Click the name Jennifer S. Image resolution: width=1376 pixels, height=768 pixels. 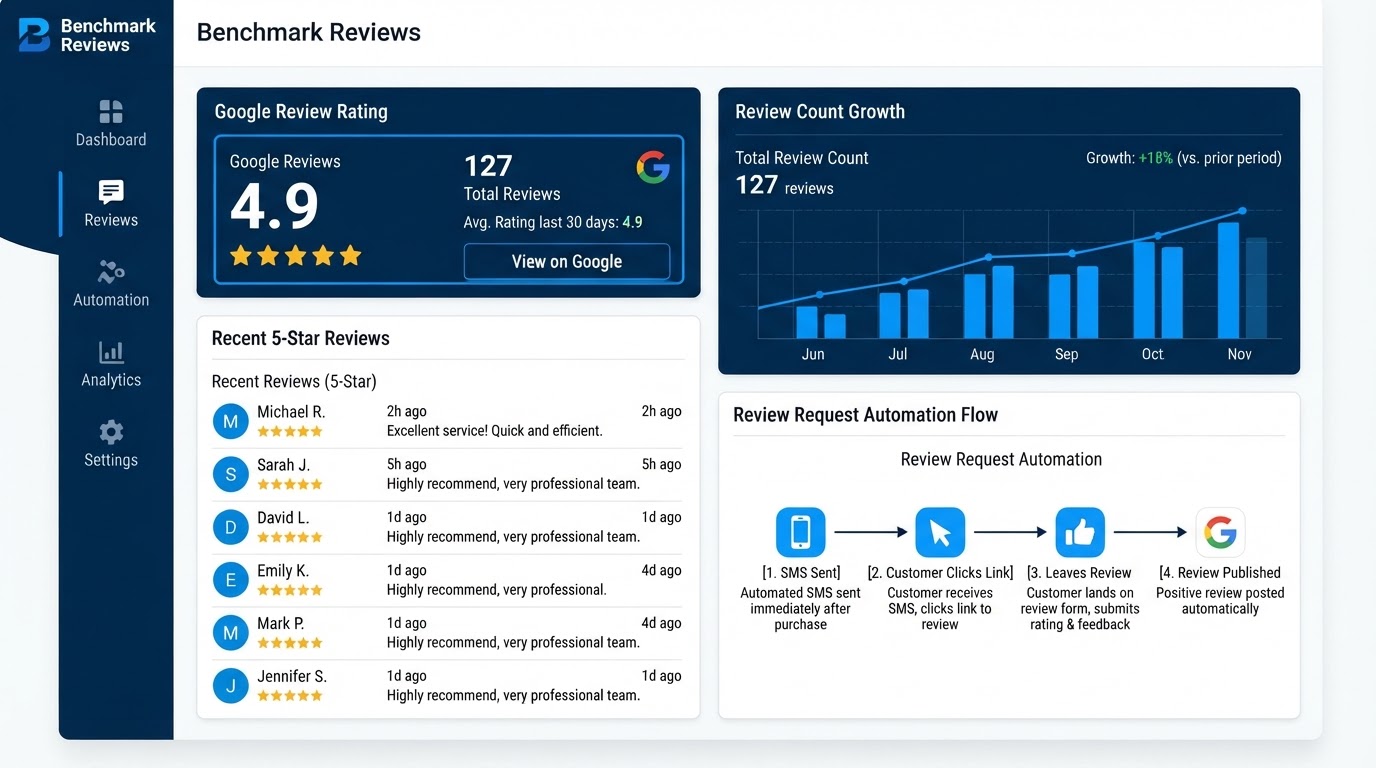292,676
